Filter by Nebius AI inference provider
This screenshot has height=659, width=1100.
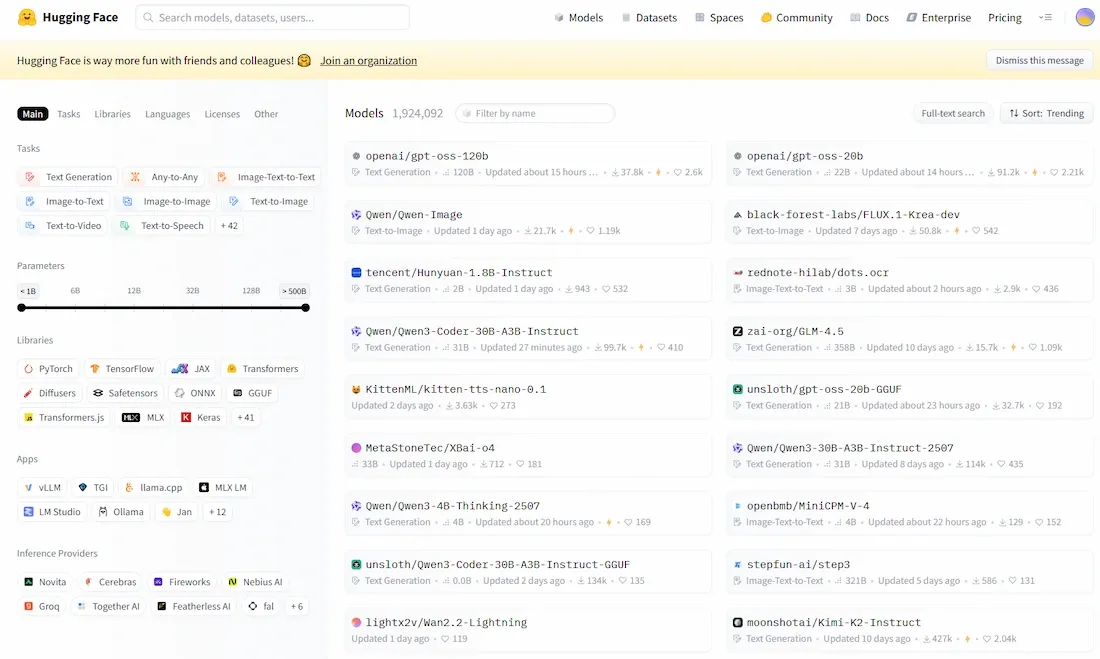[255, 582]
